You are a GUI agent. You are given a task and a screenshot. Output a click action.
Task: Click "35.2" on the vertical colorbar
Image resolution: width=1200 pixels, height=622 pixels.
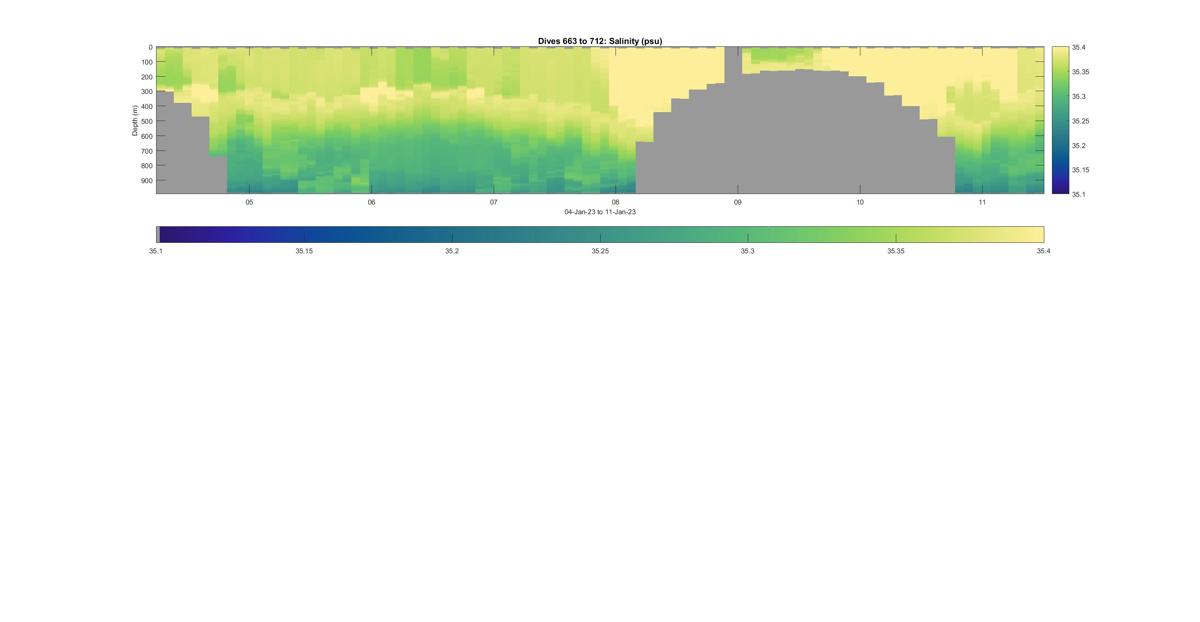point(1079,145)
